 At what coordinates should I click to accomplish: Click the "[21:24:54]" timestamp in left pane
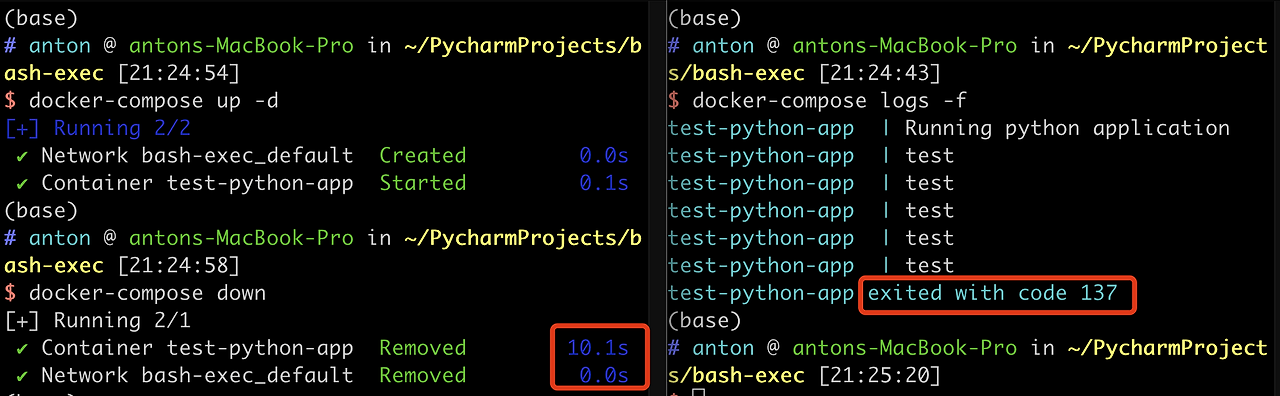[179, 74]
